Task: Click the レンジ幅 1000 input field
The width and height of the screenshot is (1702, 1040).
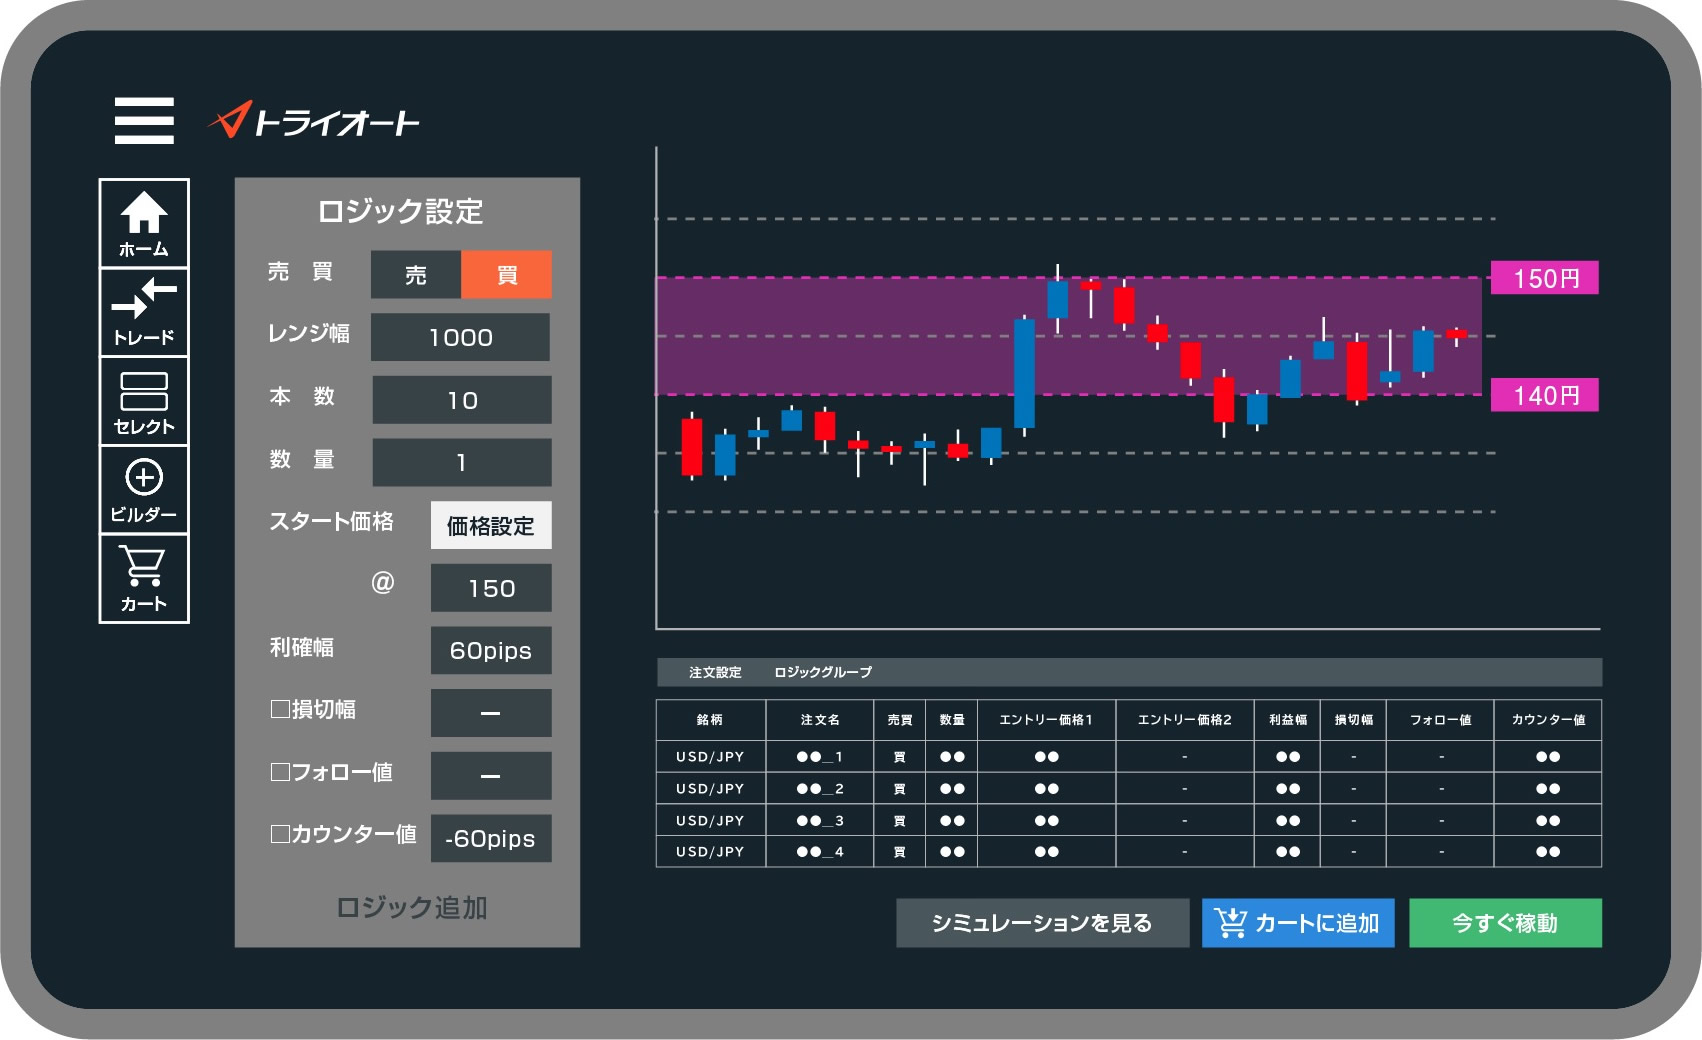Action: pyautogui.click(x=460, y=338)
